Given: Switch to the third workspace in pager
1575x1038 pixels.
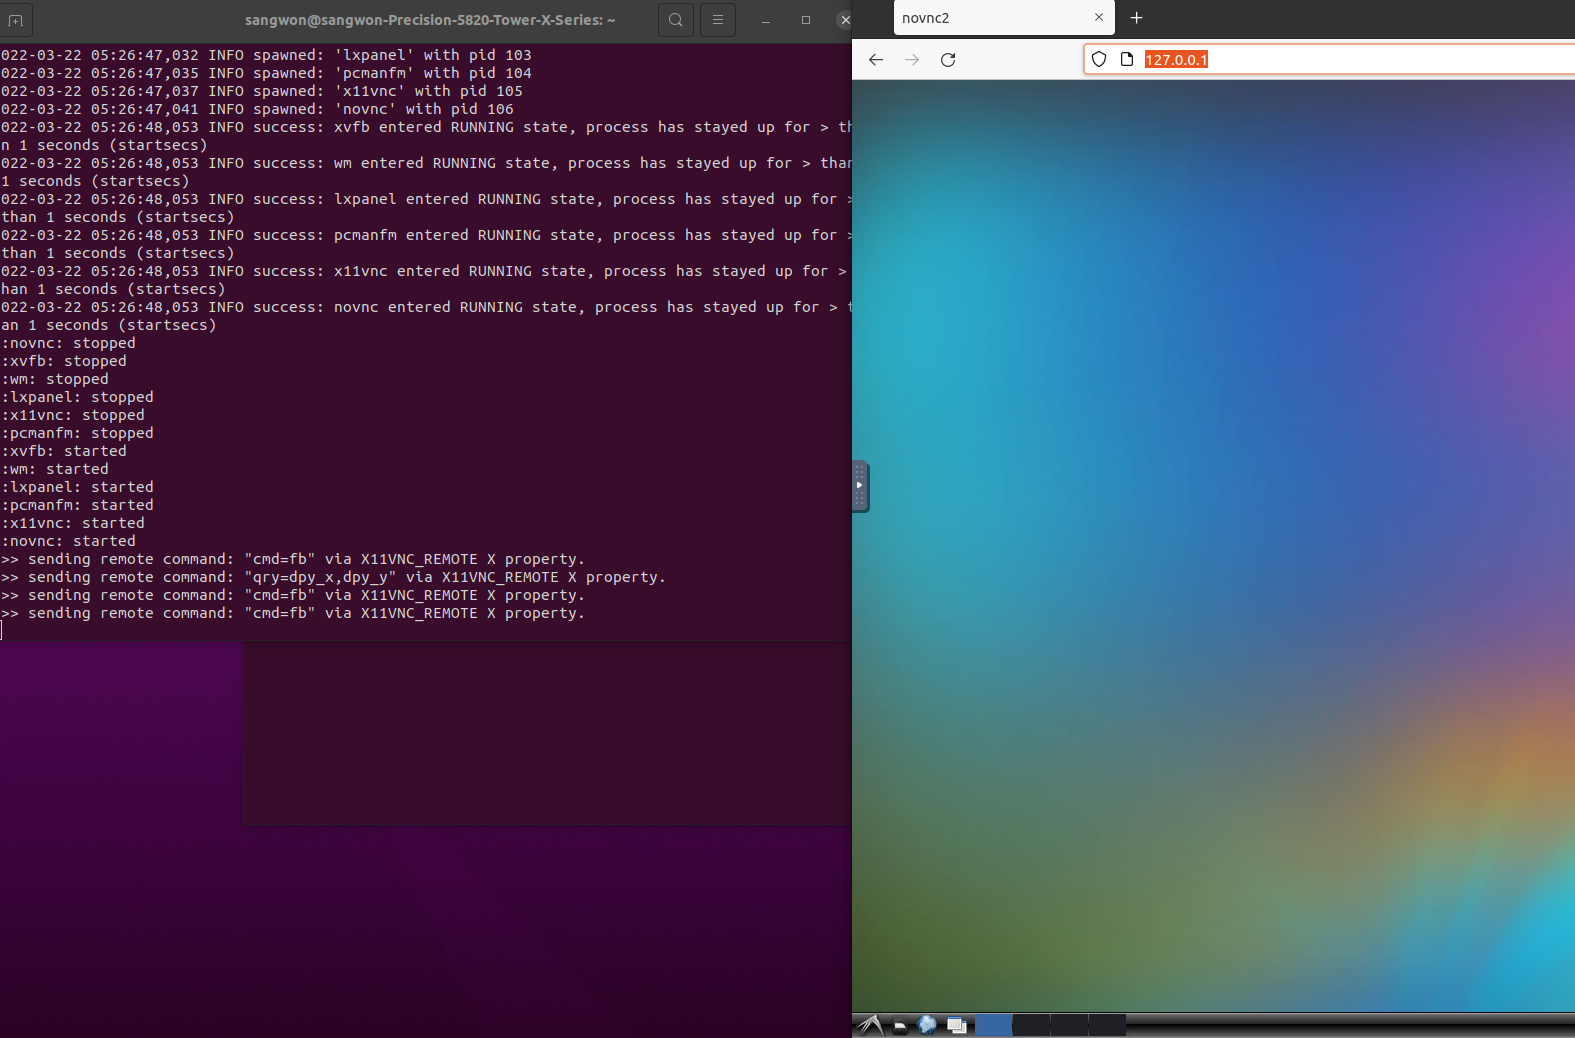Looking at the screenshot, I should click(x=1069, y=1025).
